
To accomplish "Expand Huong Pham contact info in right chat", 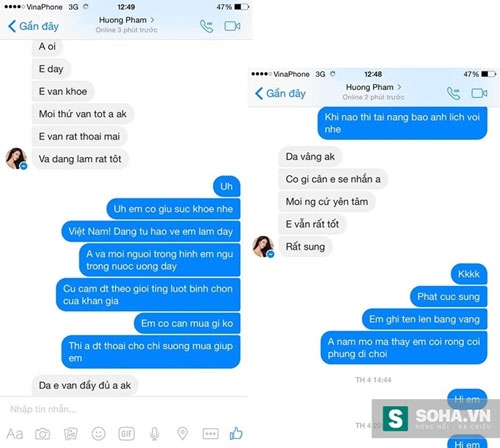I will pos(373,87).
